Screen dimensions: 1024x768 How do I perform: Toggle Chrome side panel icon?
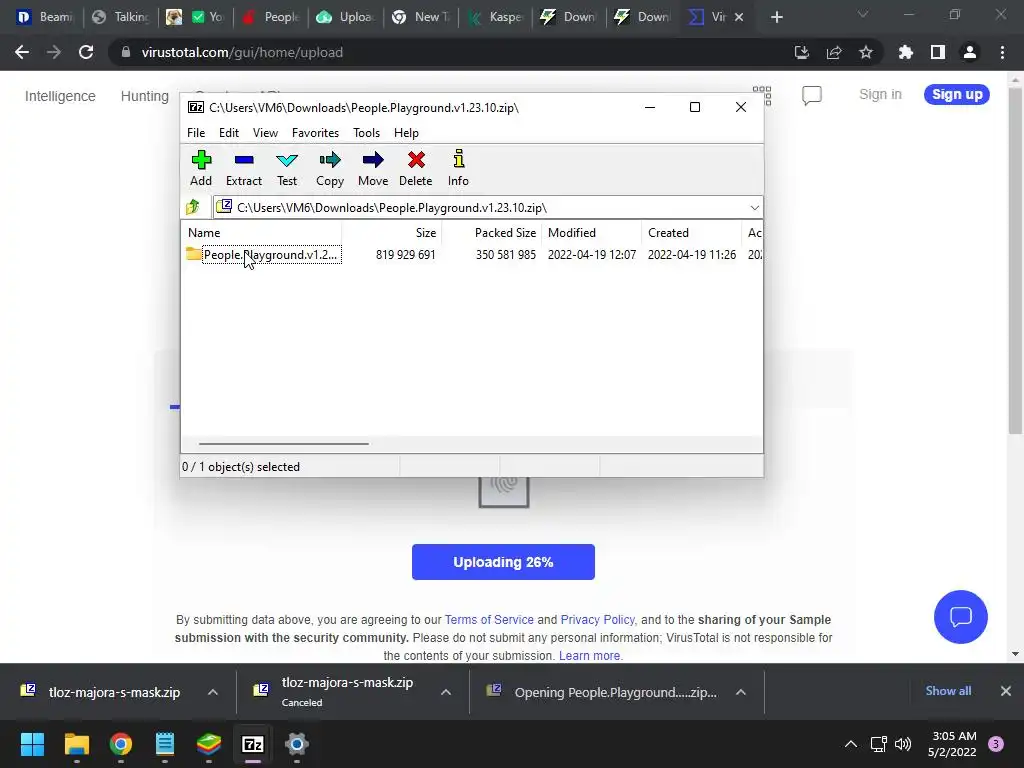click(938, 52)
